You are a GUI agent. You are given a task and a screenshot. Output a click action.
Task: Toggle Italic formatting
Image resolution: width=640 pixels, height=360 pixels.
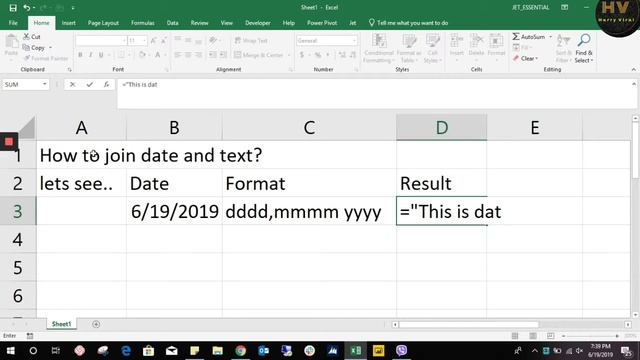coord(90,55)
